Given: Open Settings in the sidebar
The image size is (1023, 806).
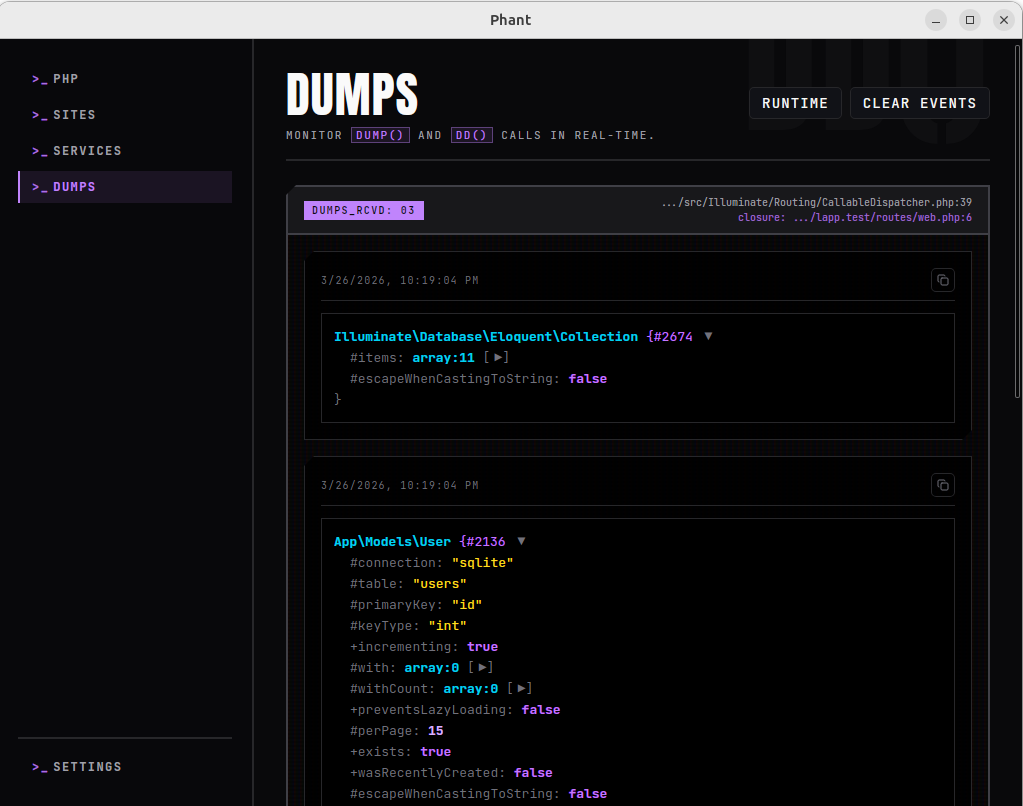Looking at the screenshot, I should point(125,767).
